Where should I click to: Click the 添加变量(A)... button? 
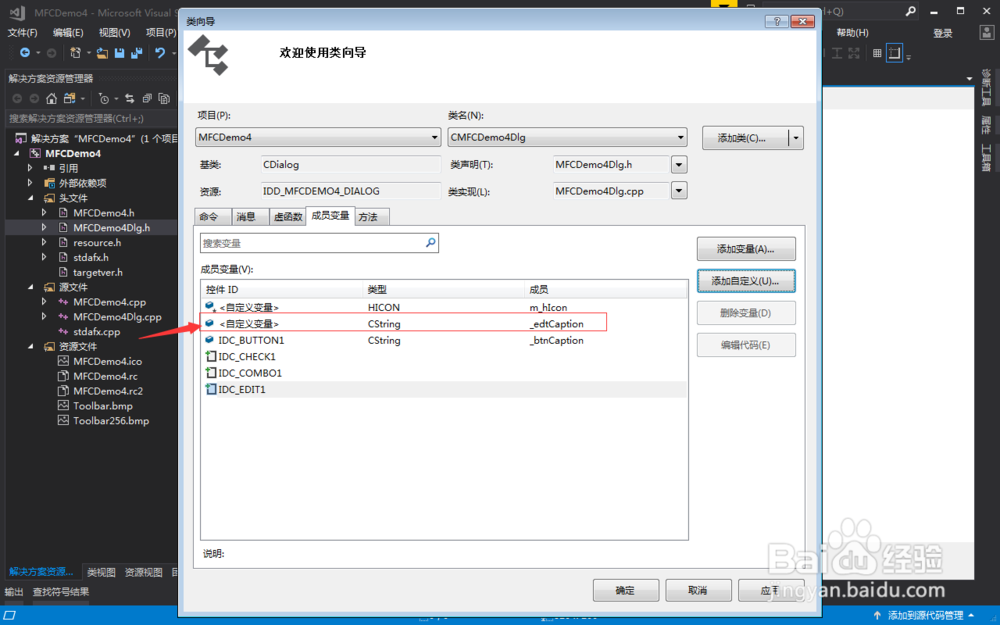(x=746, y=249)
